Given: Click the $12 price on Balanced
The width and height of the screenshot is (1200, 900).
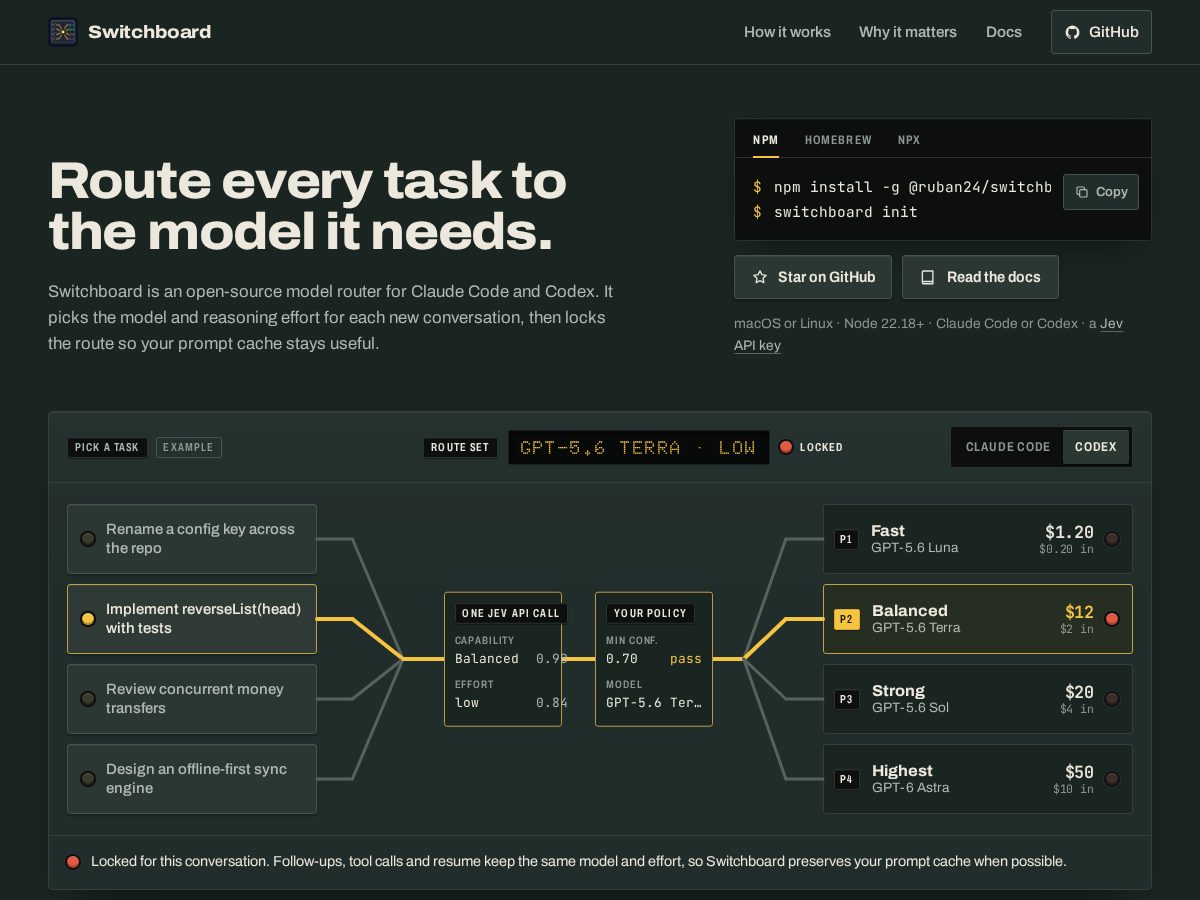Looking at the screenshot, I should pyautogui.click(x=1079, y=612).
